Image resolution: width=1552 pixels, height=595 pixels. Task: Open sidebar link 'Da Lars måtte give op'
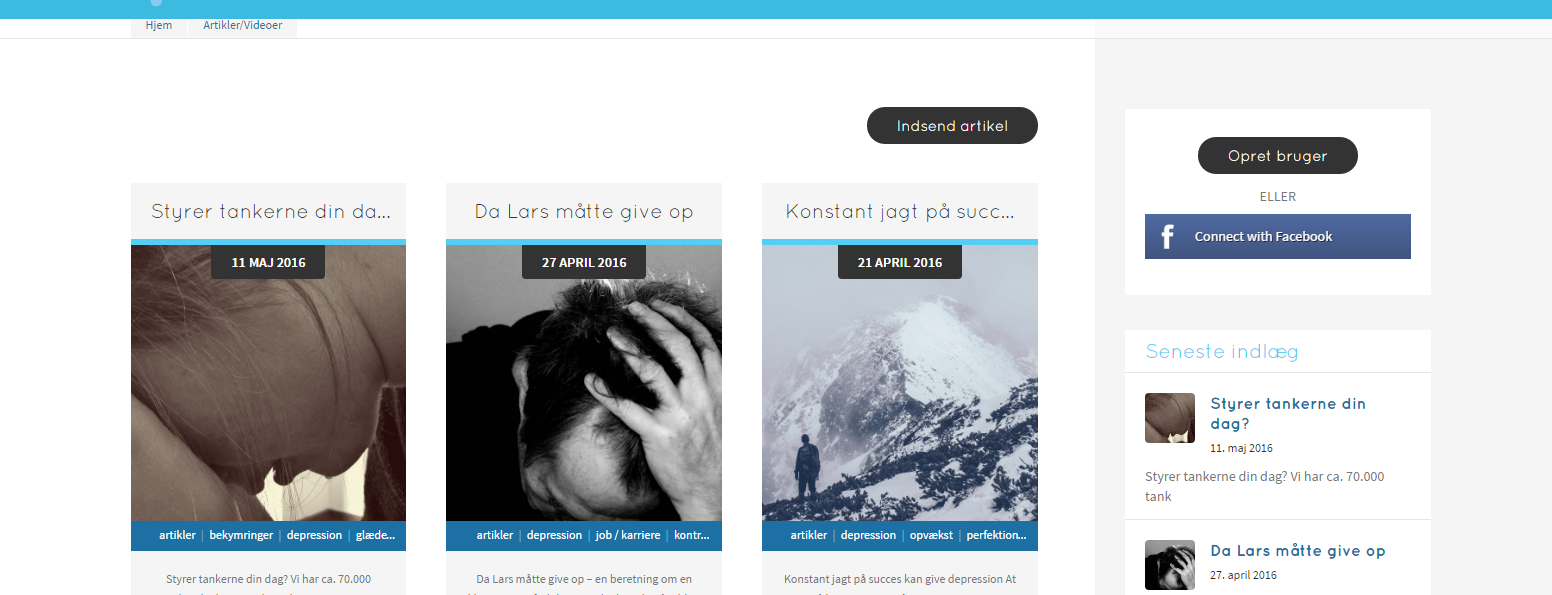tap(1298, 551)
